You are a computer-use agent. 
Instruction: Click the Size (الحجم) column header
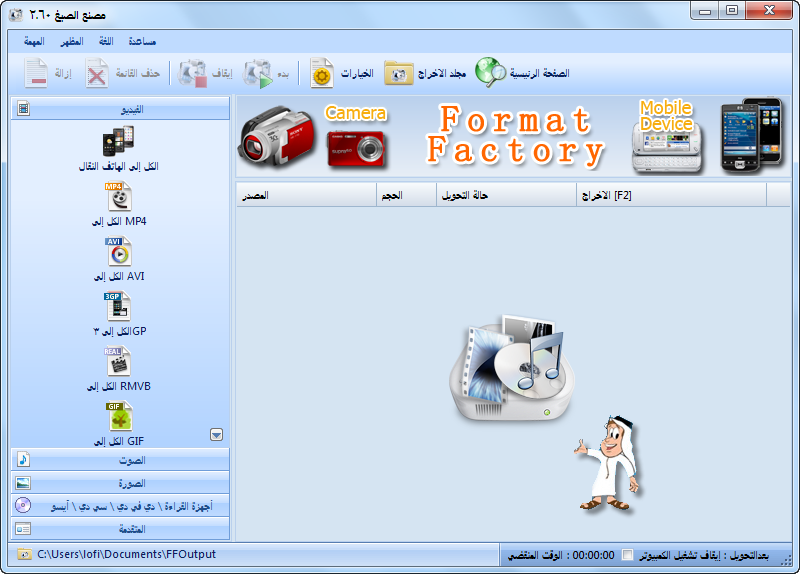click(x=407, y=195)
